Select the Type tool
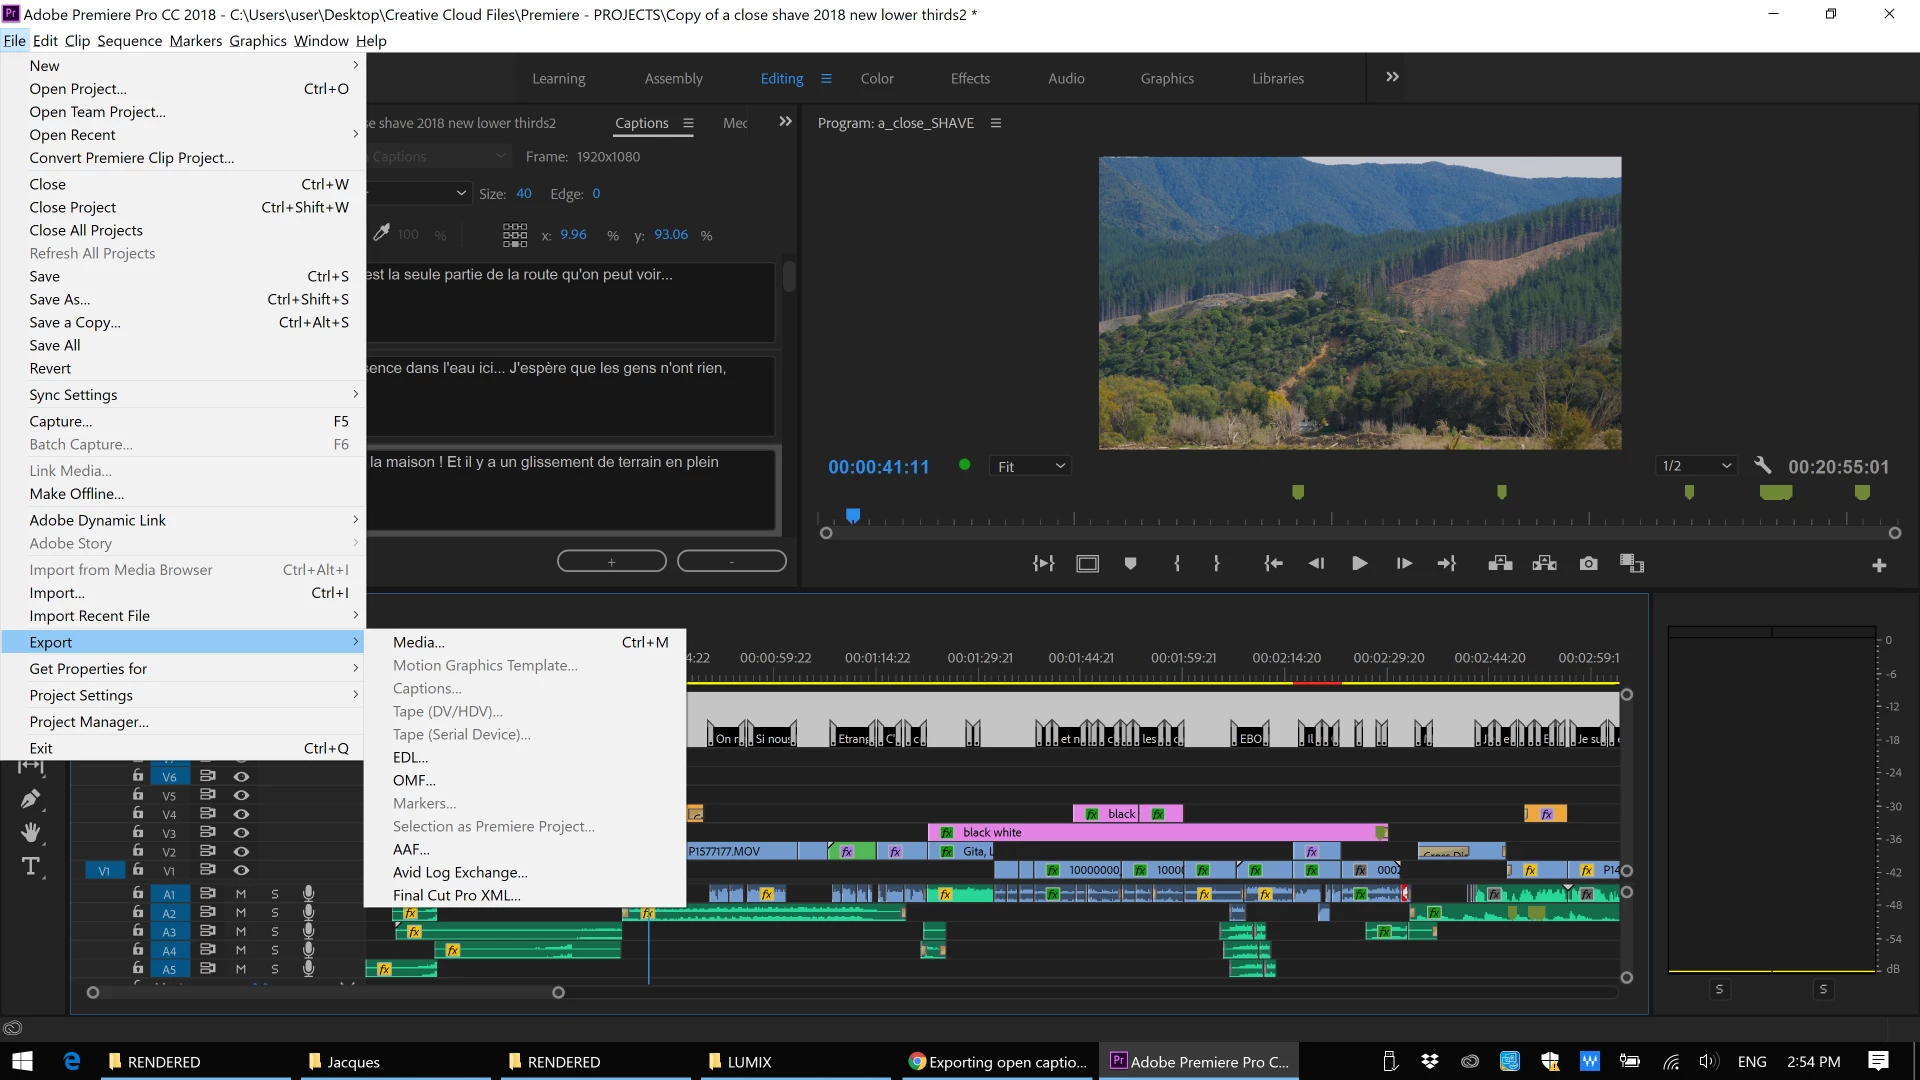The width and height of the screenshot is (1920, 1080). (31, 866)
